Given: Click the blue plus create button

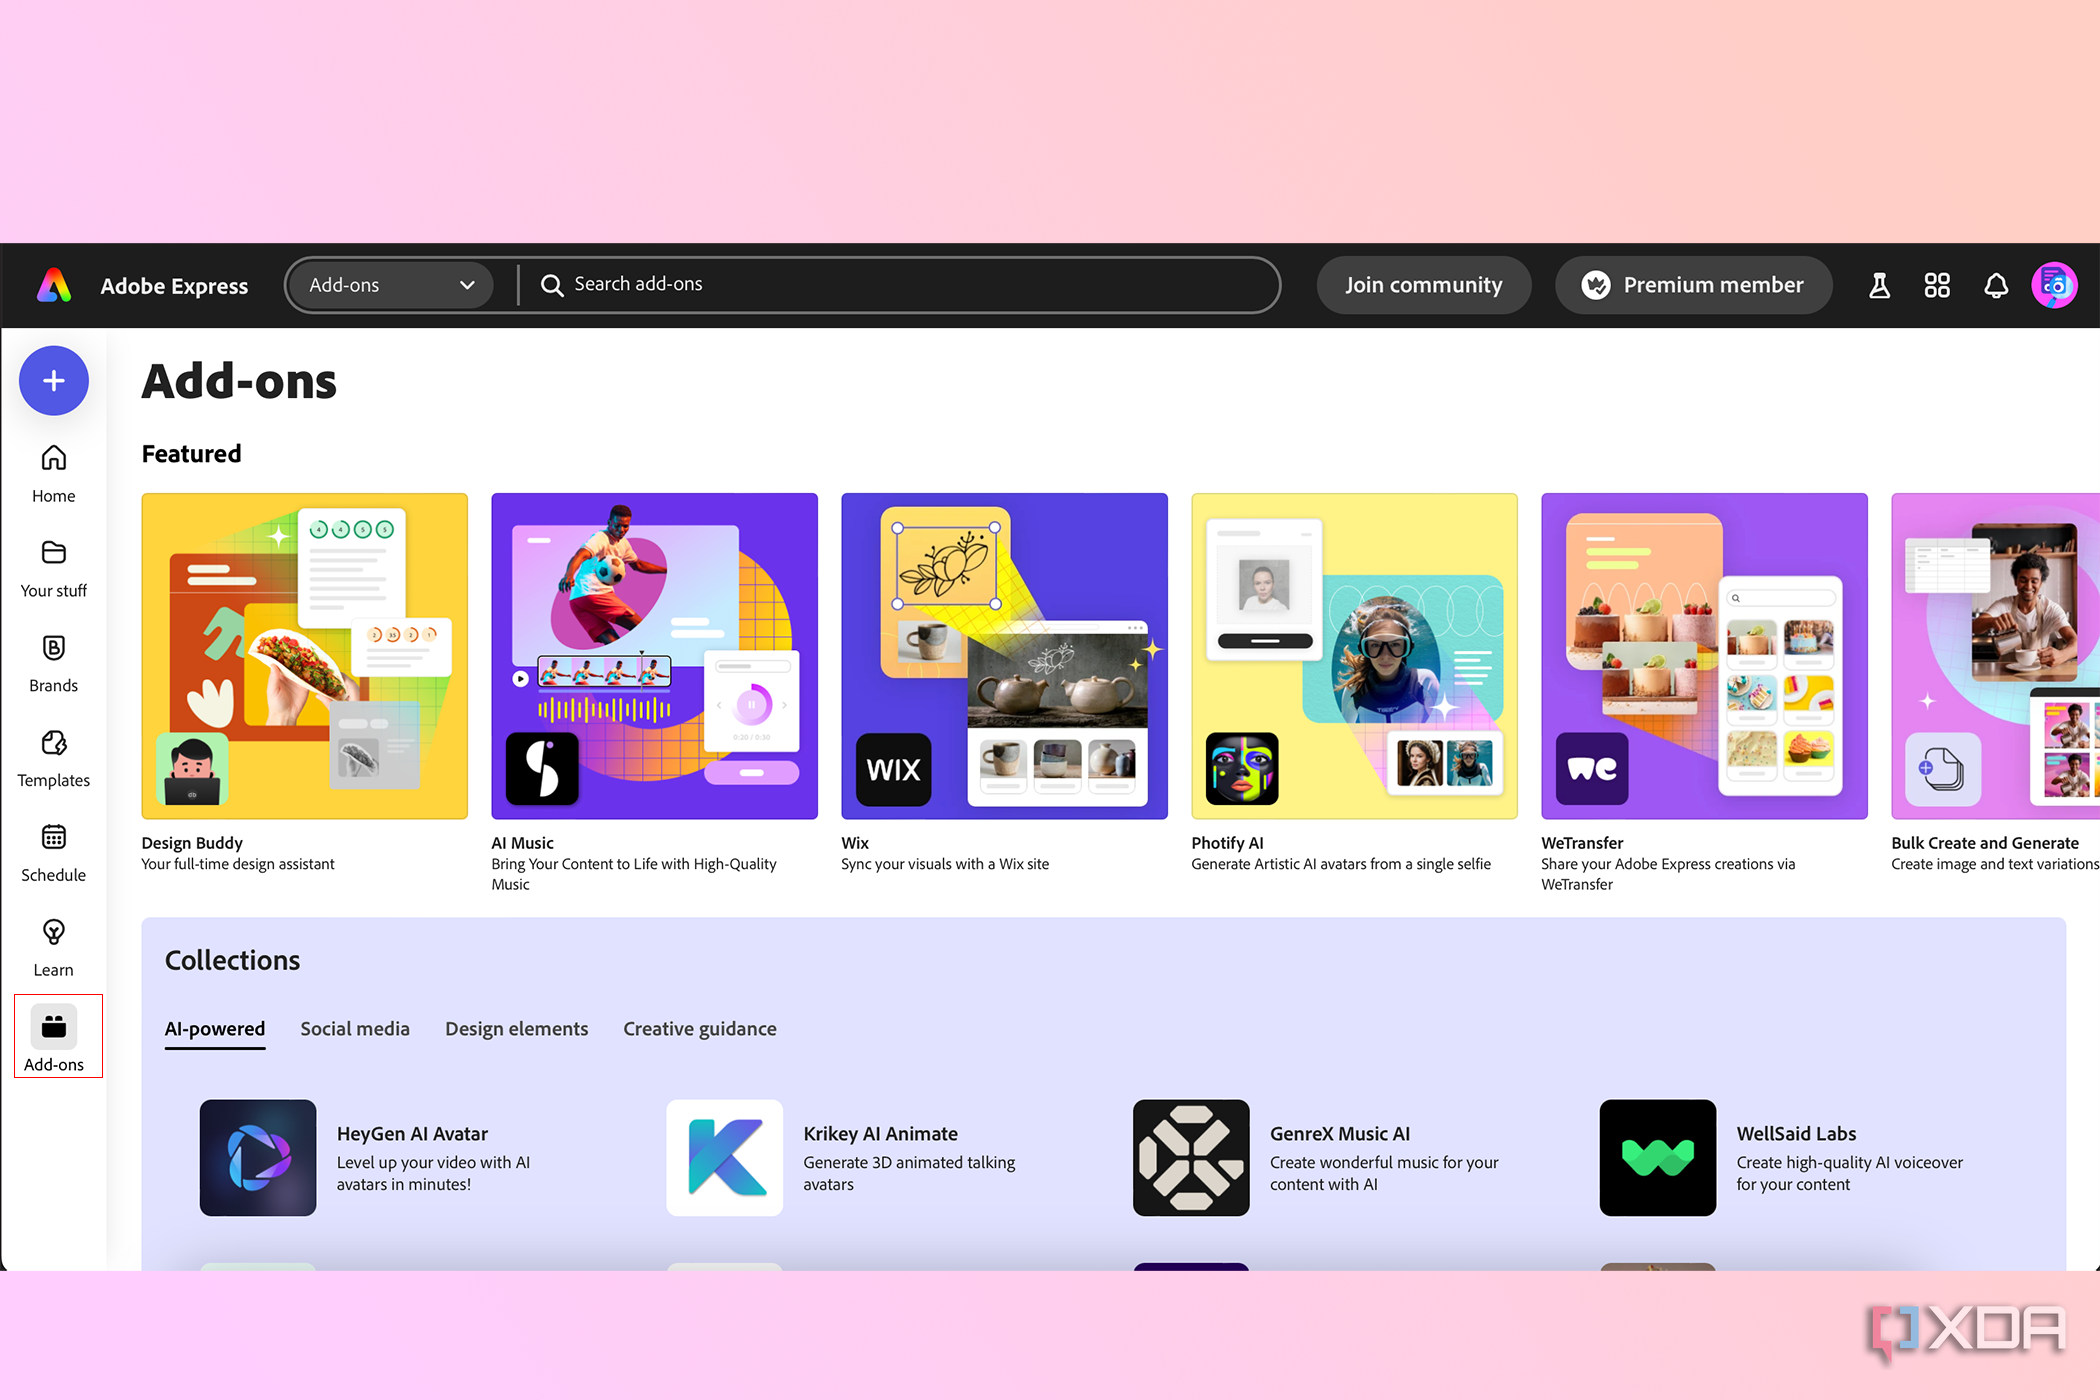Looking at the screenshot, I should 54,381.
